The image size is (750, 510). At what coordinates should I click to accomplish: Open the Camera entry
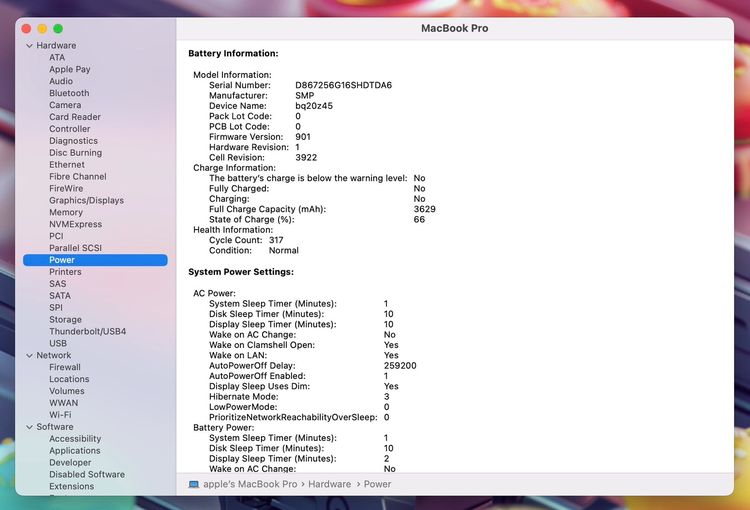tap(65, 105)
